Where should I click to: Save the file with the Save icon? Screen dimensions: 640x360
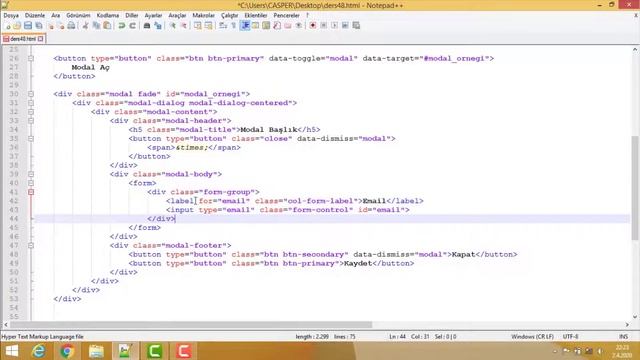pyautogui.click(x=28, y=26)
